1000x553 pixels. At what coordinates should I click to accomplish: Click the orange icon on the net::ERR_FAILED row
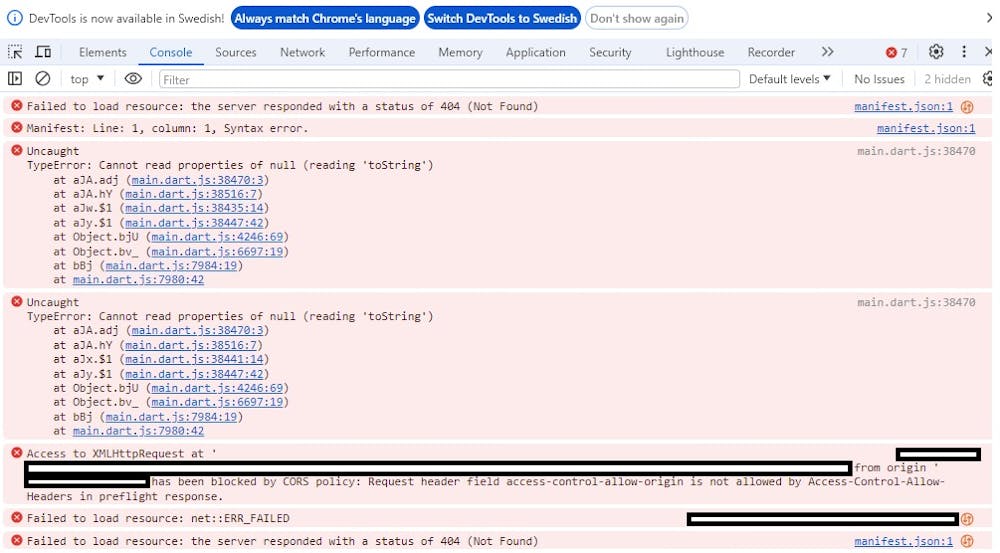pos(967,519)
